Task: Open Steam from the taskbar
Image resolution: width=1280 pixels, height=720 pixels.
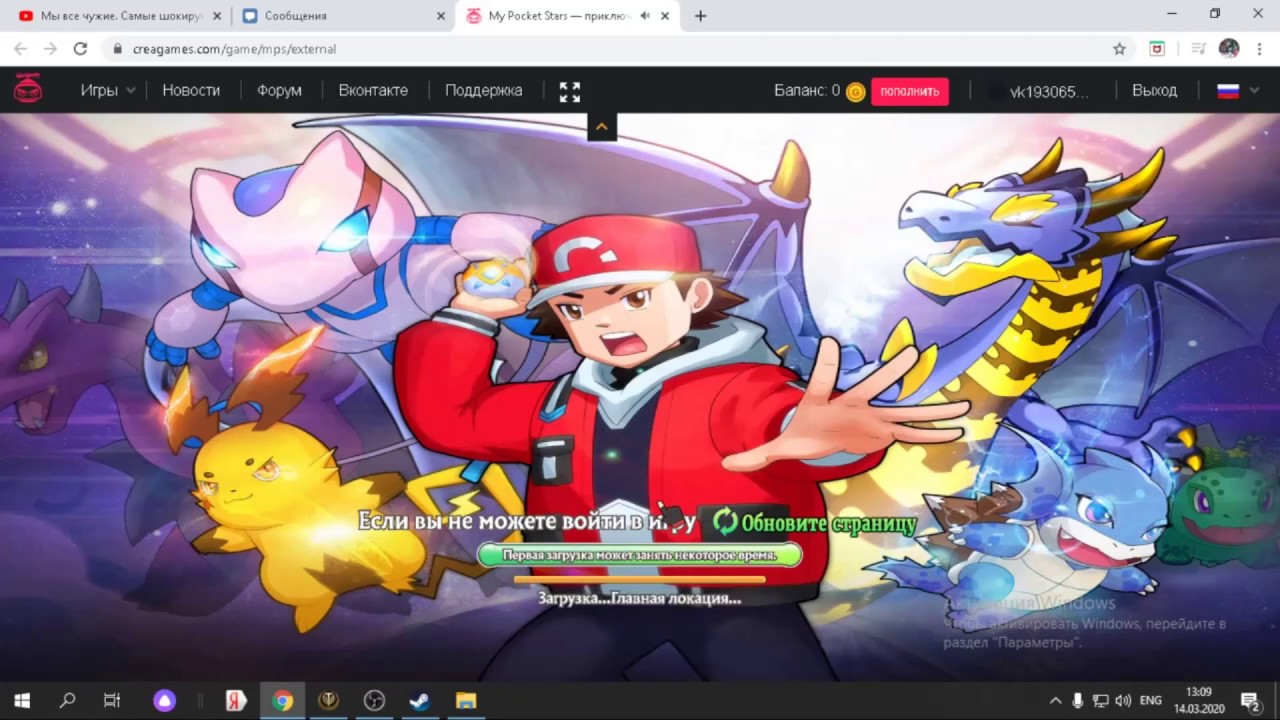Action: pos(420,701)
